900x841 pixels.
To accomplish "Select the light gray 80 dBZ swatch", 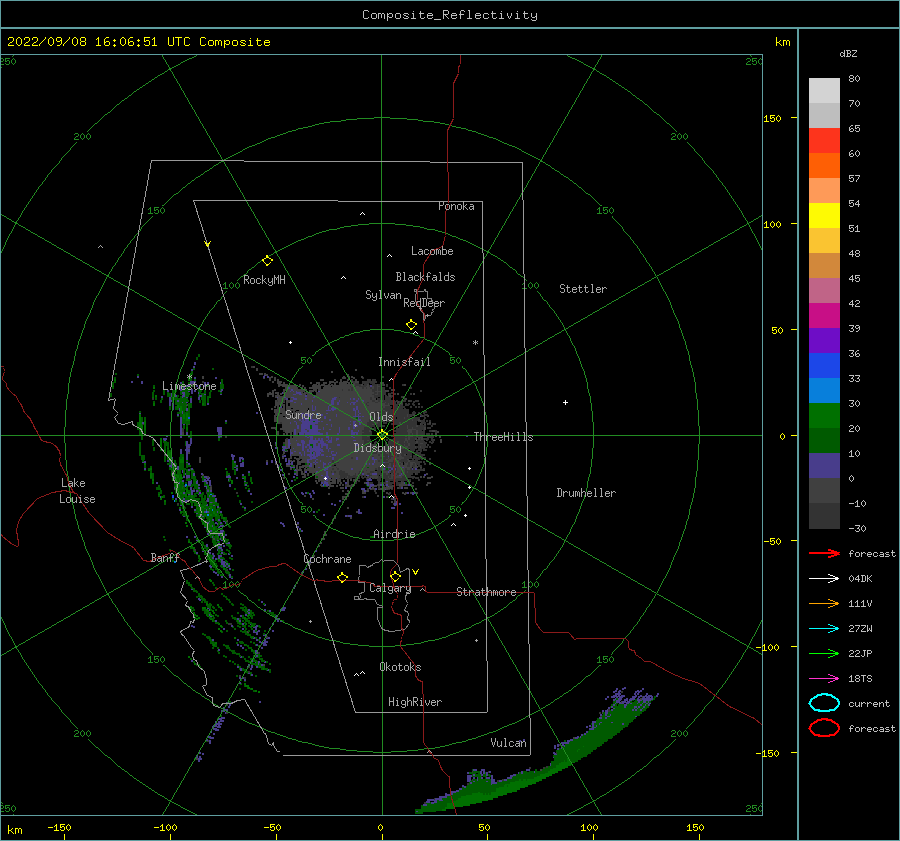I will (824, 91).
